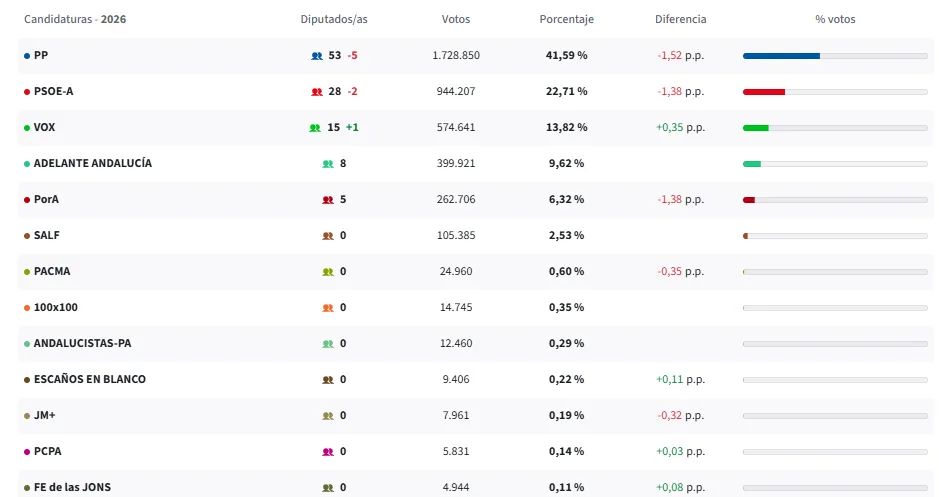Select the PSOE-A party name
This screenshot has width=939, height=497.
coord(53,91)
